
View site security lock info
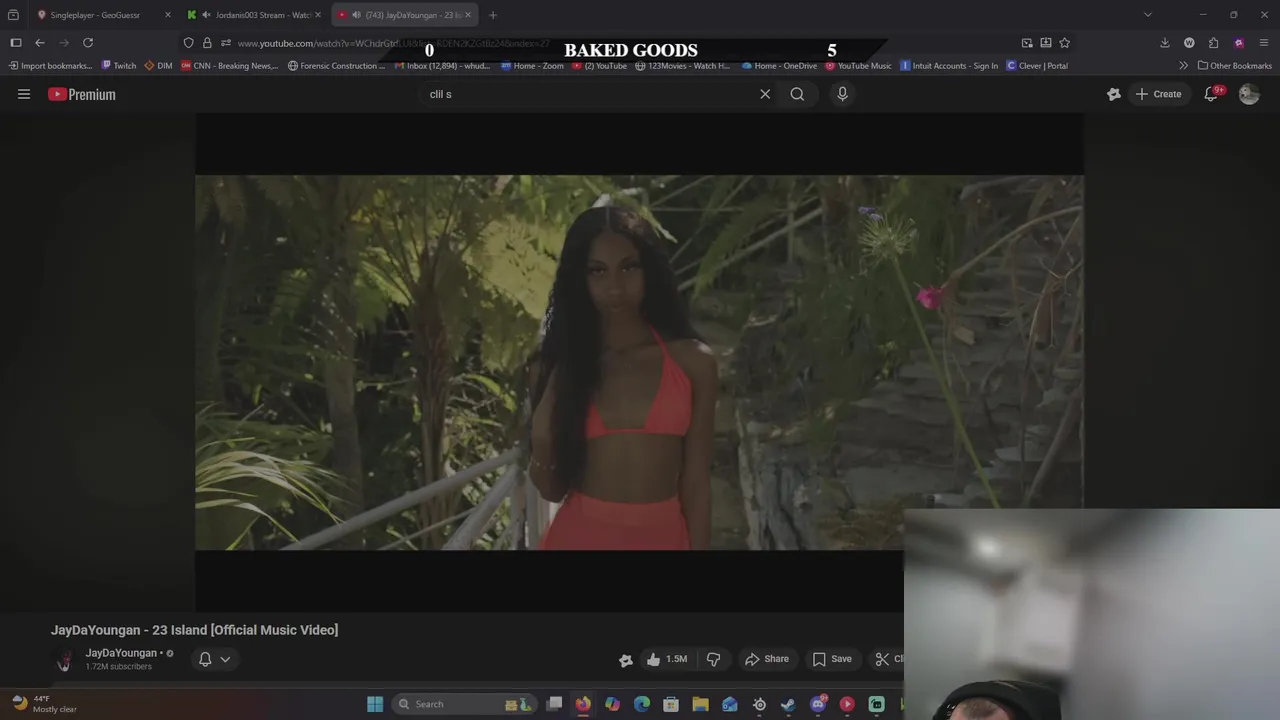point(207,43)
